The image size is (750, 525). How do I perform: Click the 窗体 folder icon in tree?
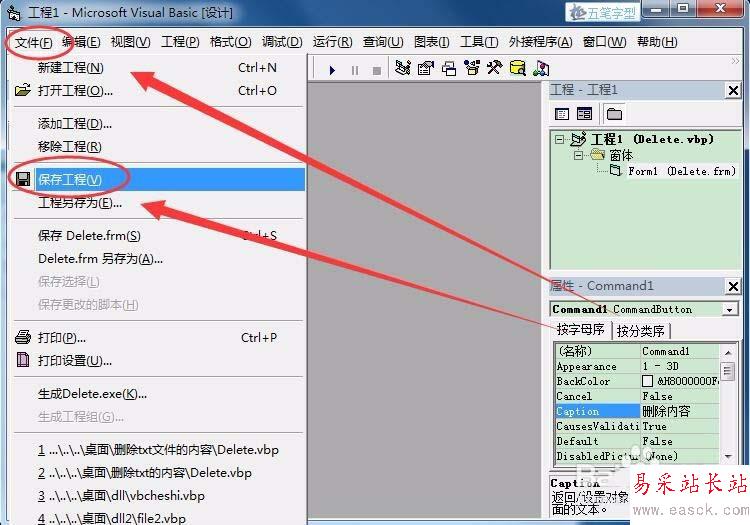[598, 154]
